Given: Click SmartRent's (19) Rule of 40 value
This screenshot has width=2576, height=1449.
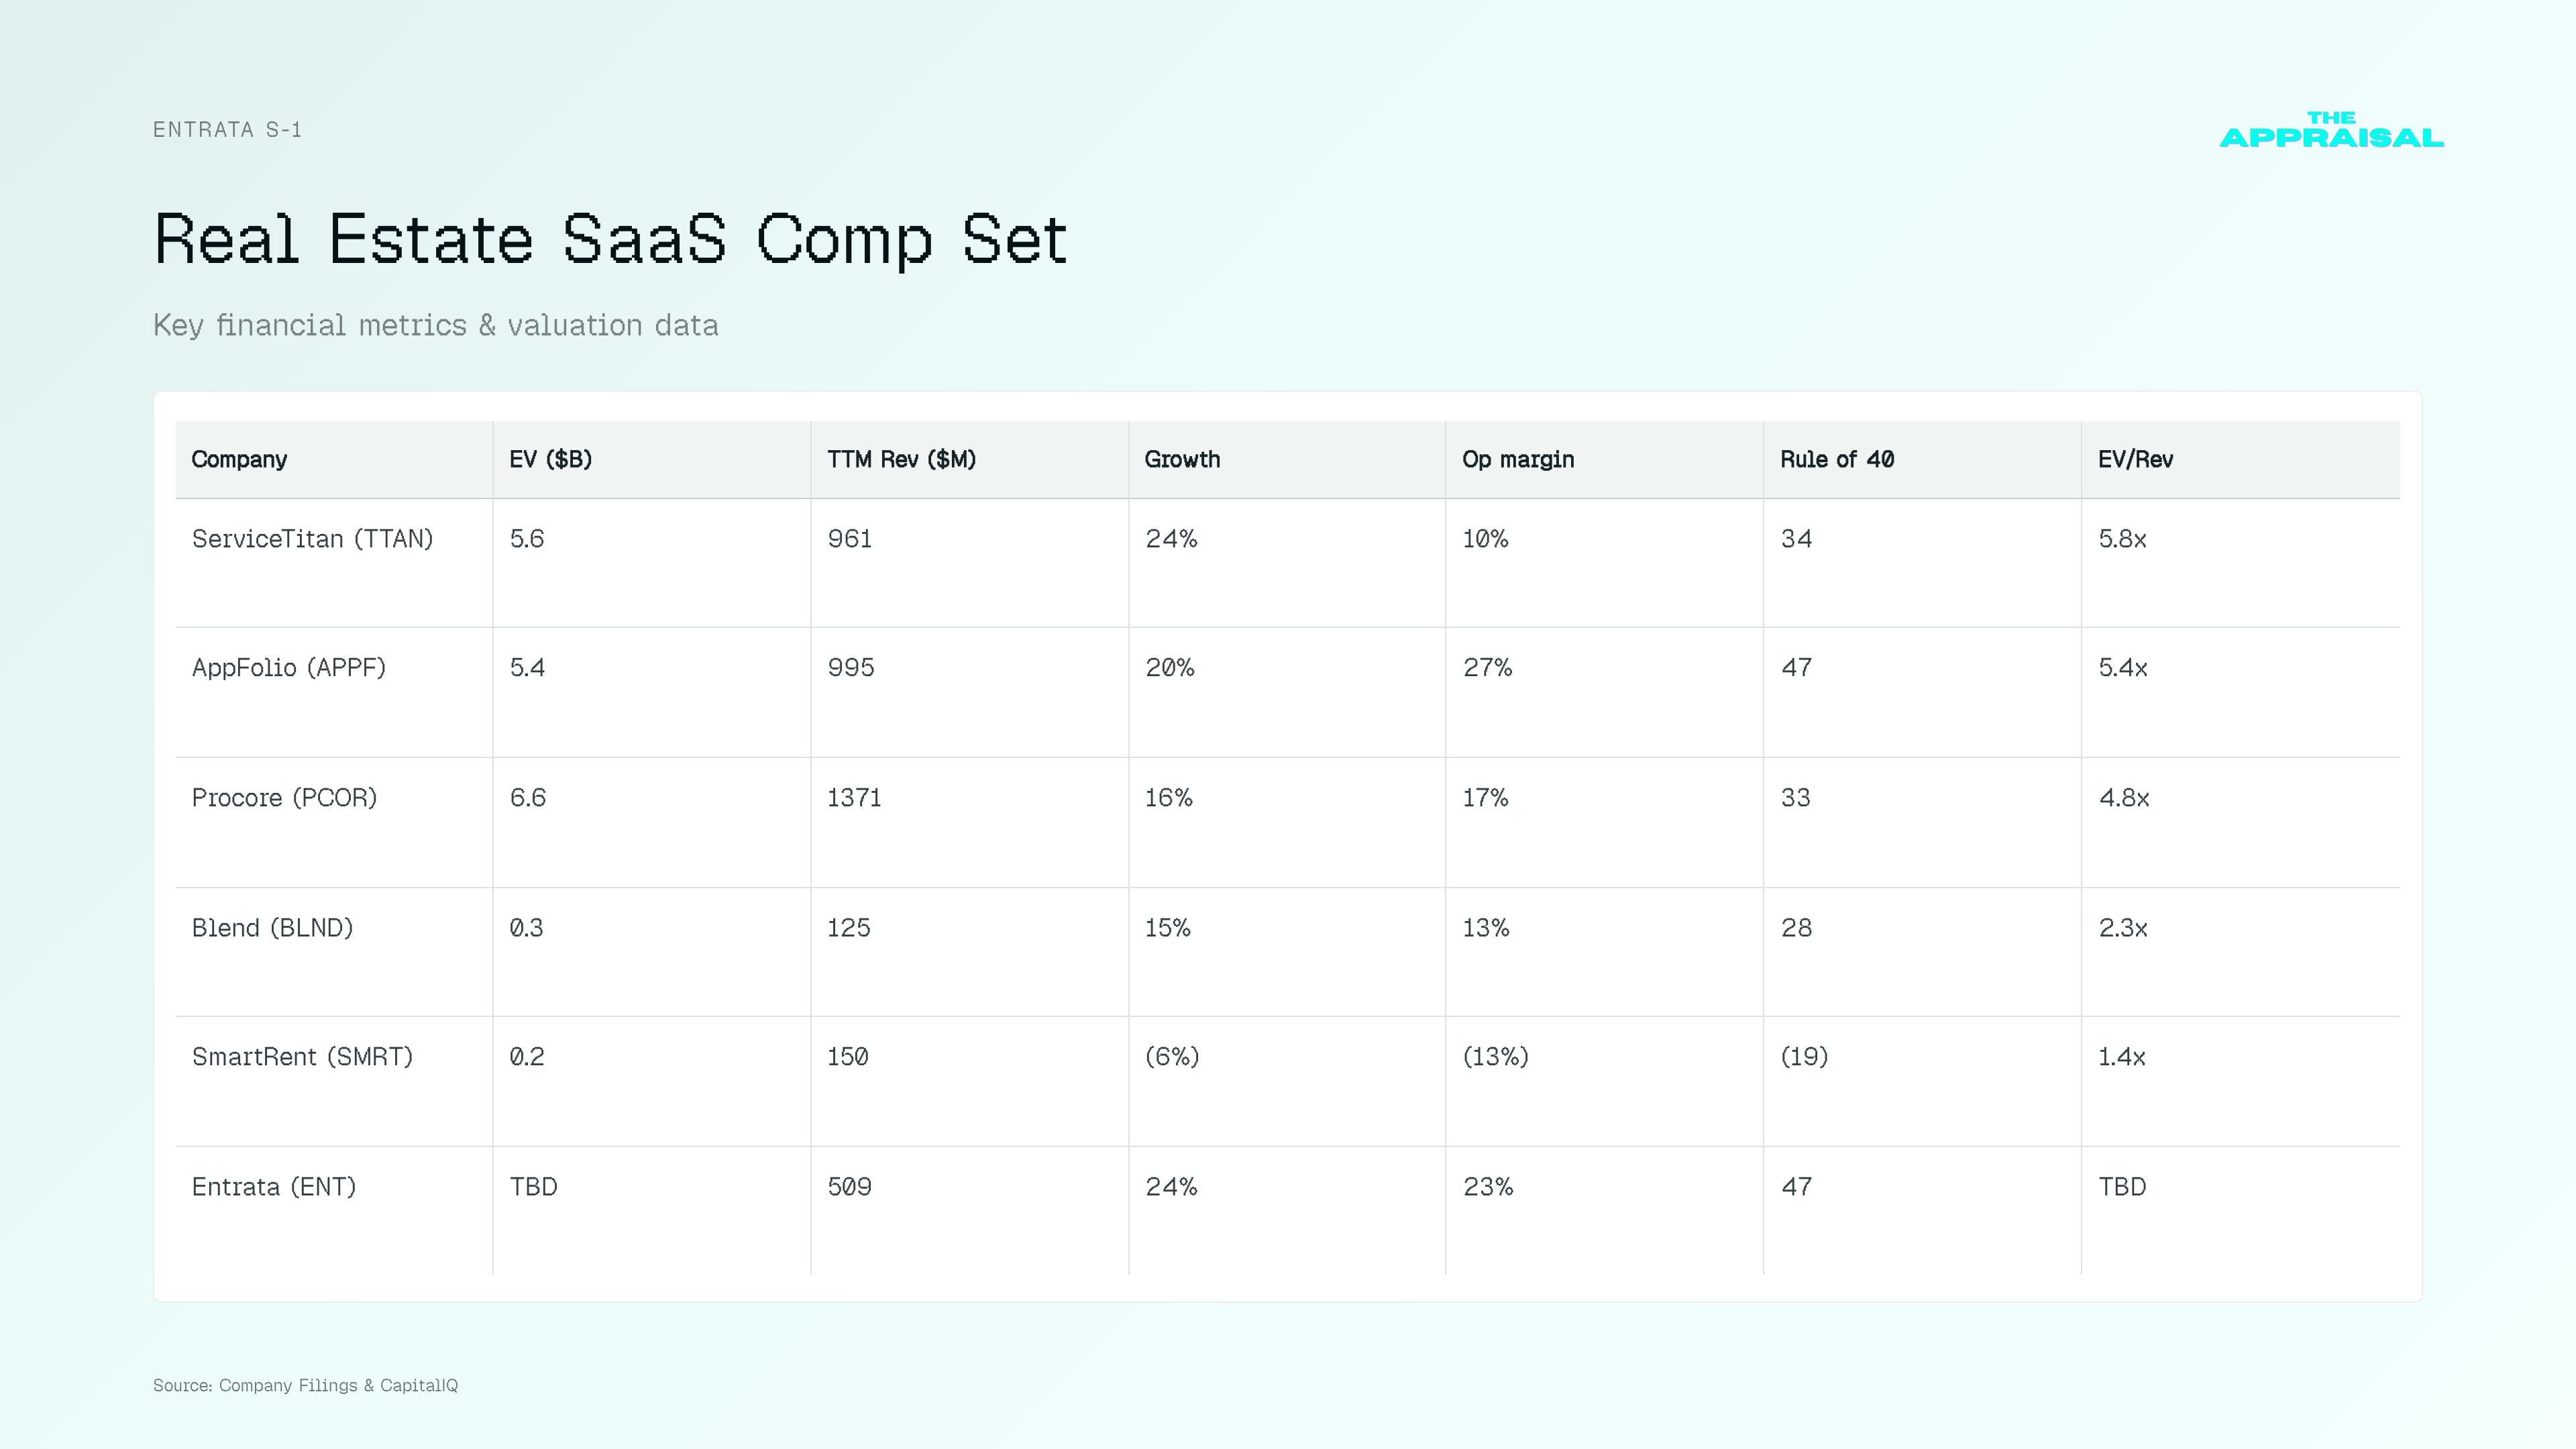Looking at the screenshot, I should [x=1804, y=1057].
